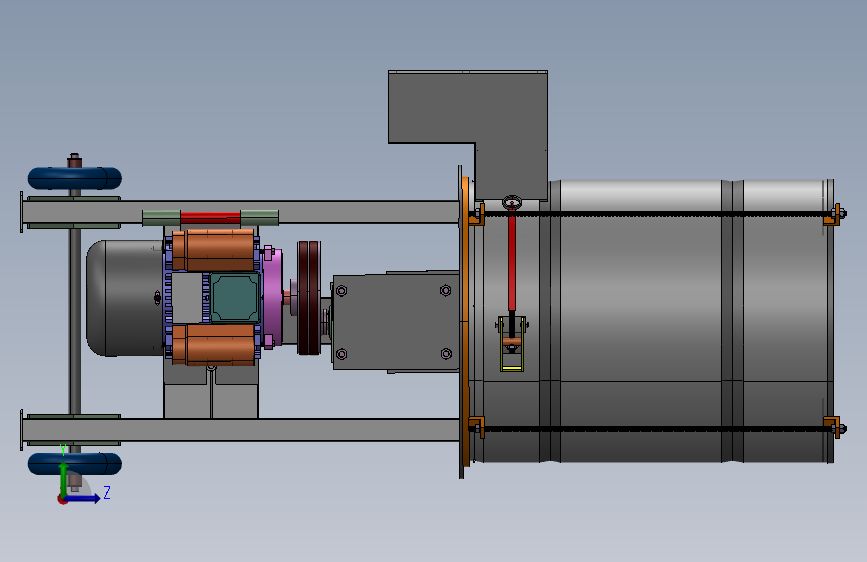
Task: Select the orange bracket at the drum's top right
Action: pos(832,214)
